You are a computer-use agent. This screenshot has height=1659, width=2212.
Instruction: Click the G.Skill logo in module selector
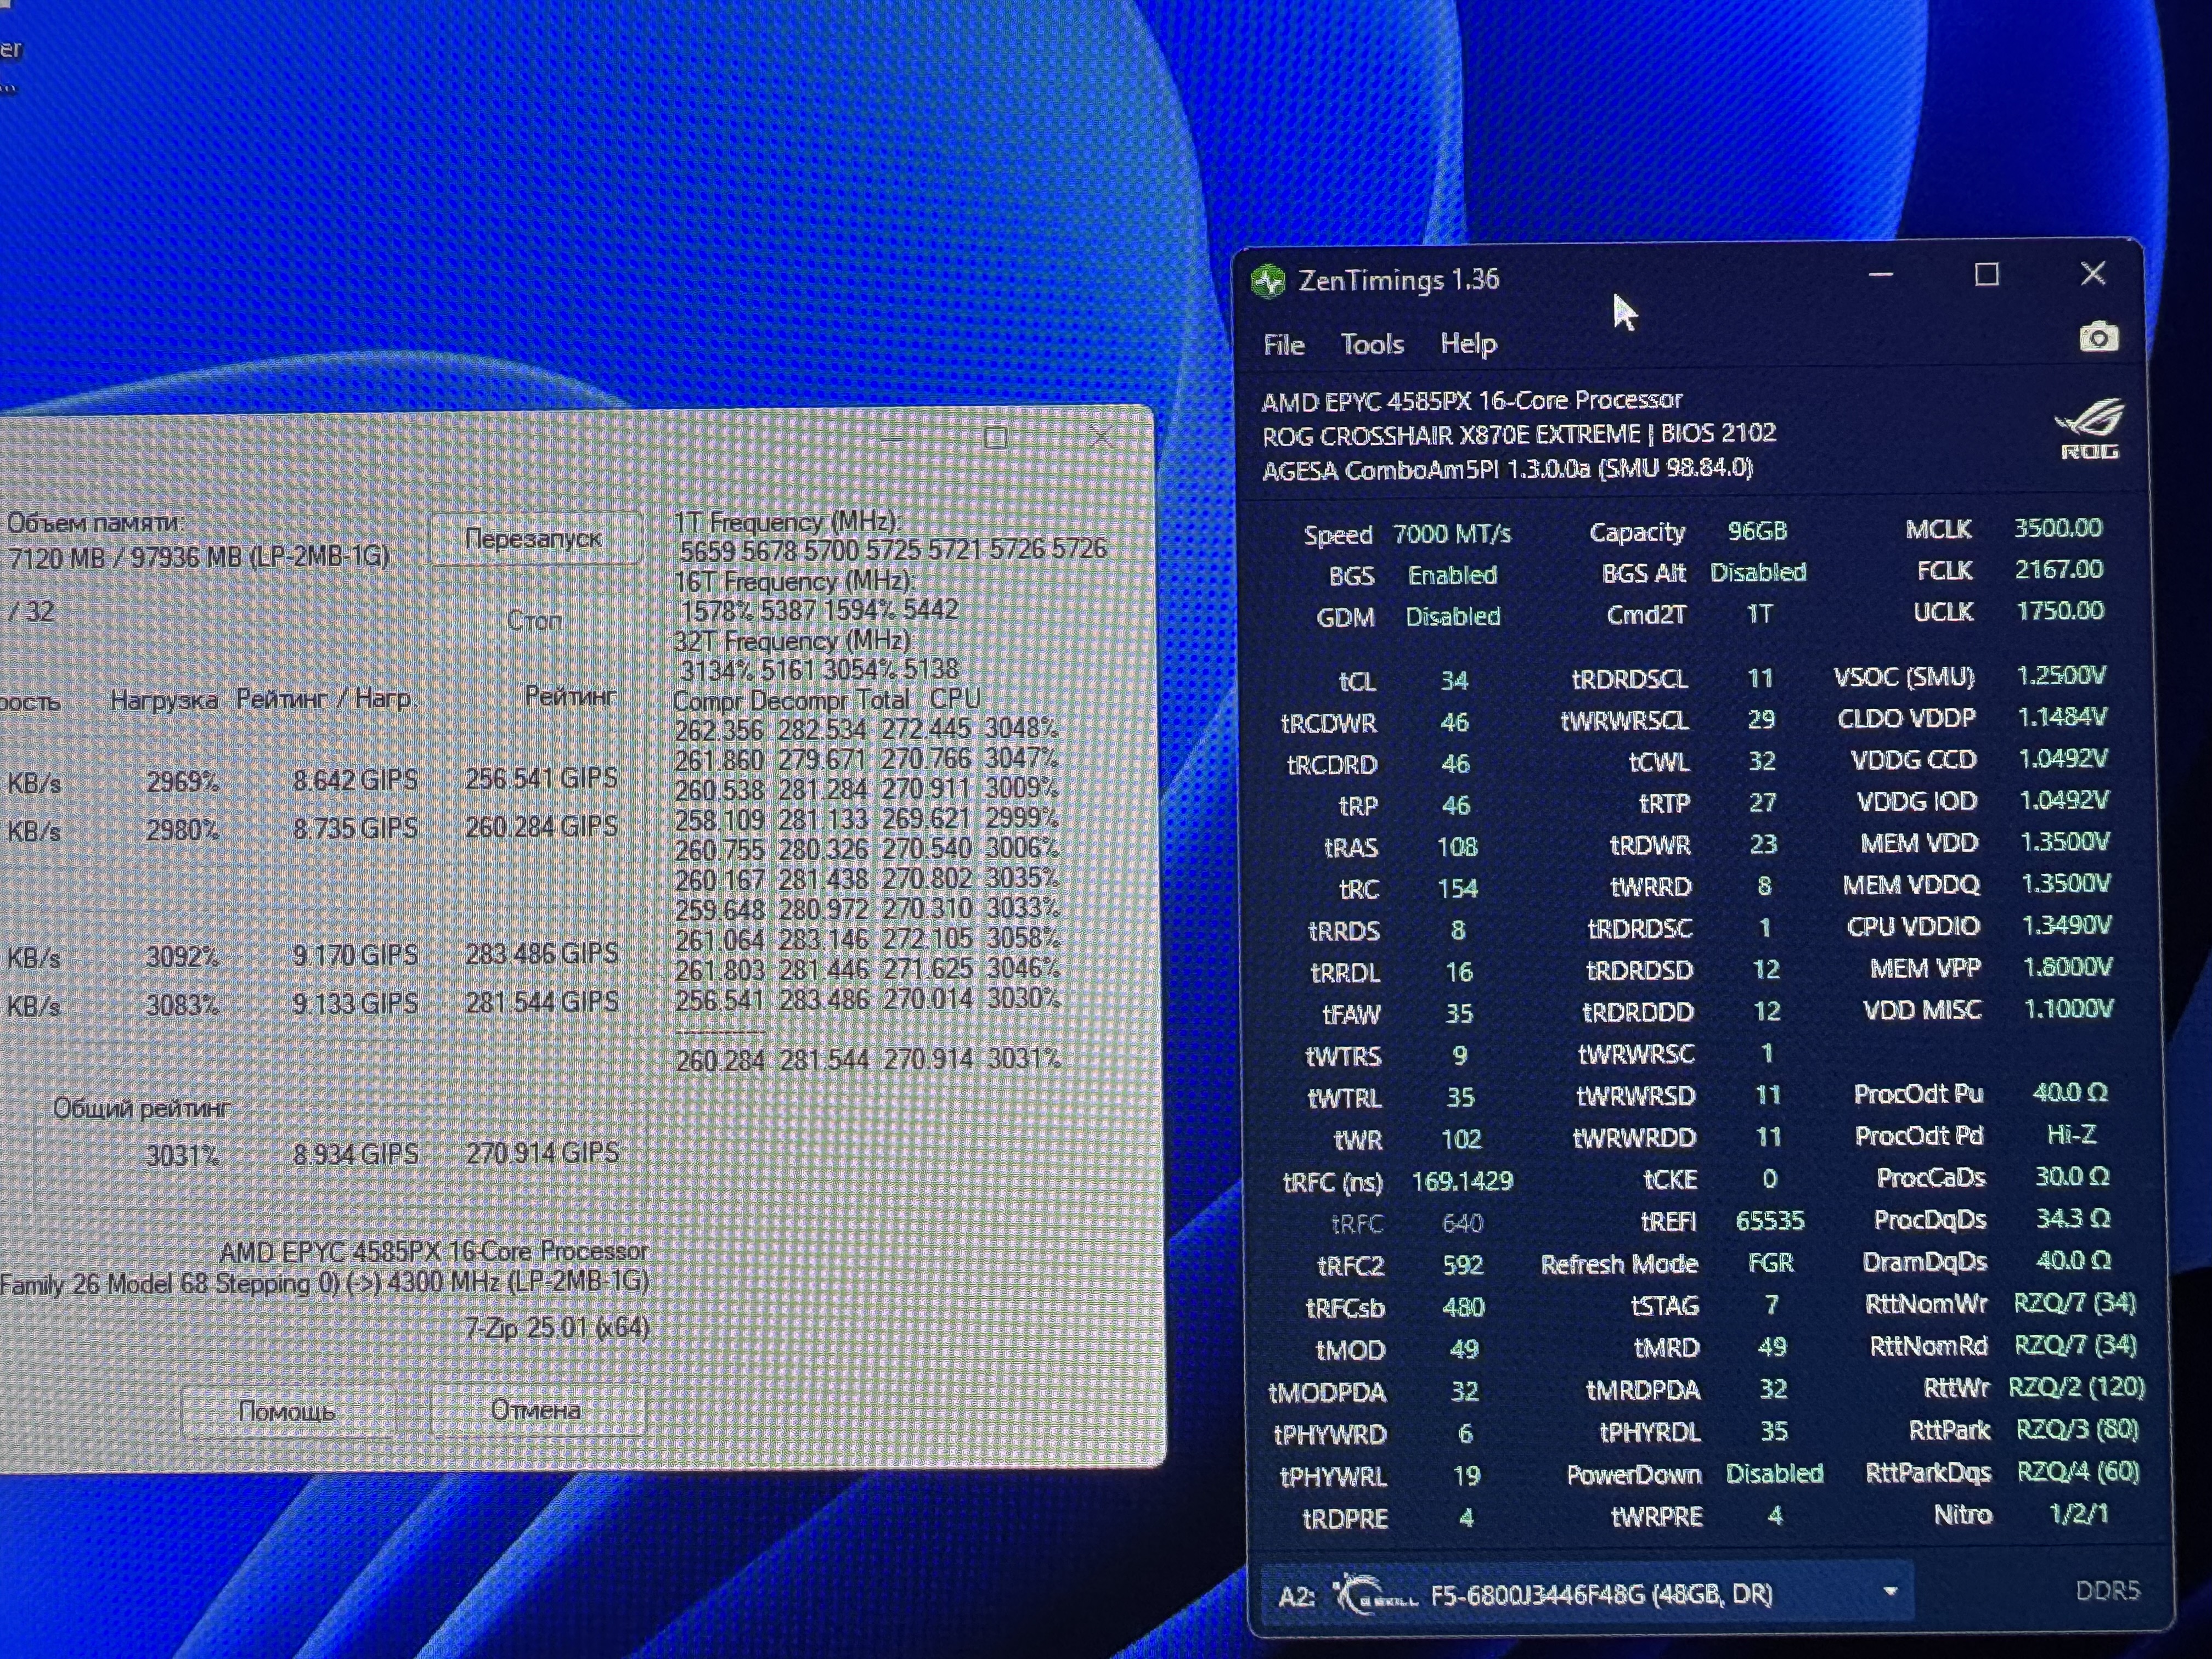(1376, 1594)
